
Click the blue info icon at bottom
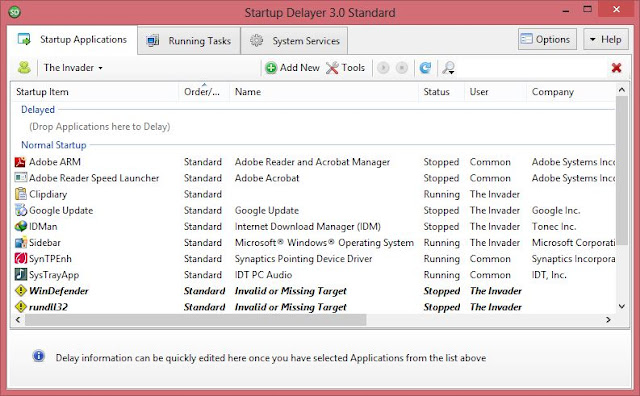pos(39,356)
